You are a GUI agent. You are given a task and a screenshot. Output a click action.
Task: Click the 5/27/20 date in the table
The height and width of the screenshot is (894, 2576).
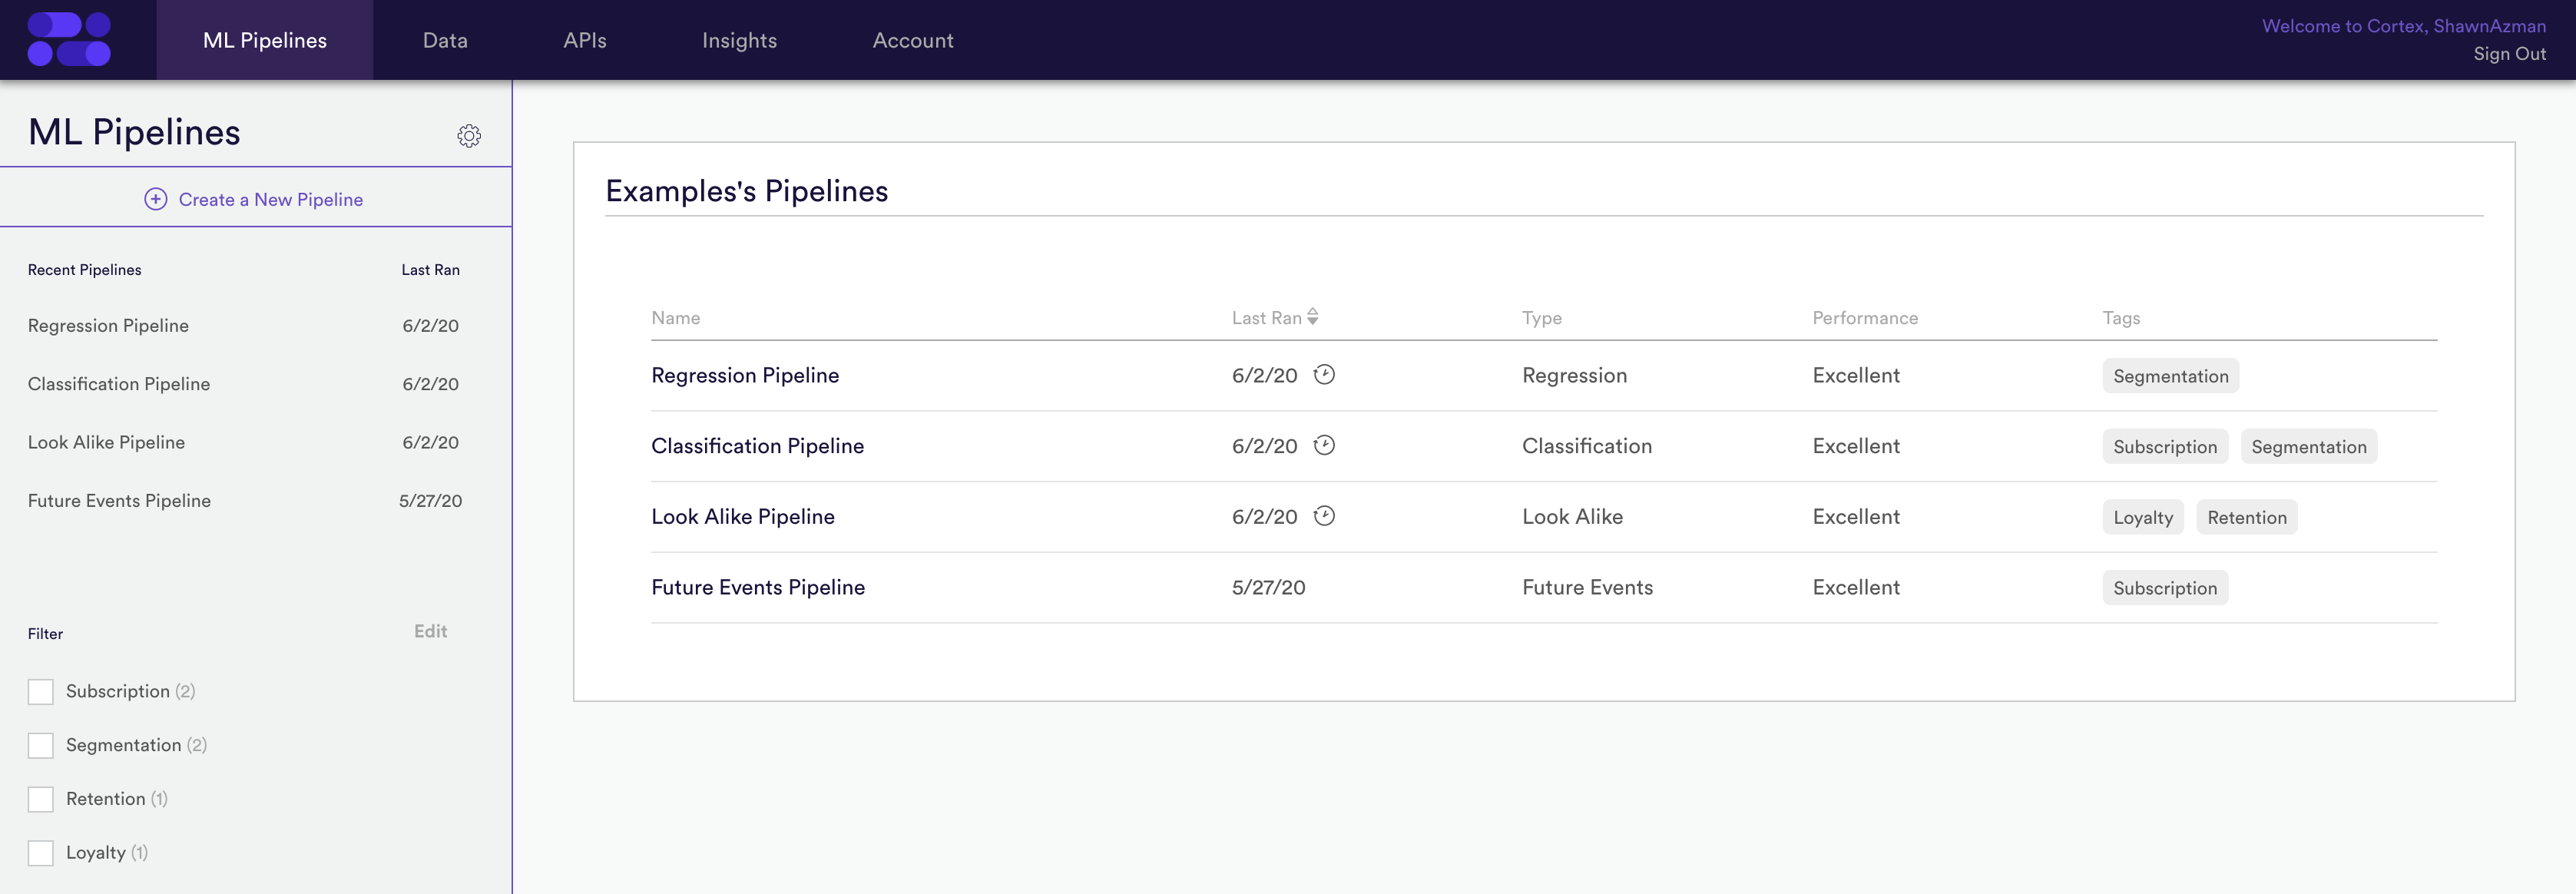point(1269,587)
